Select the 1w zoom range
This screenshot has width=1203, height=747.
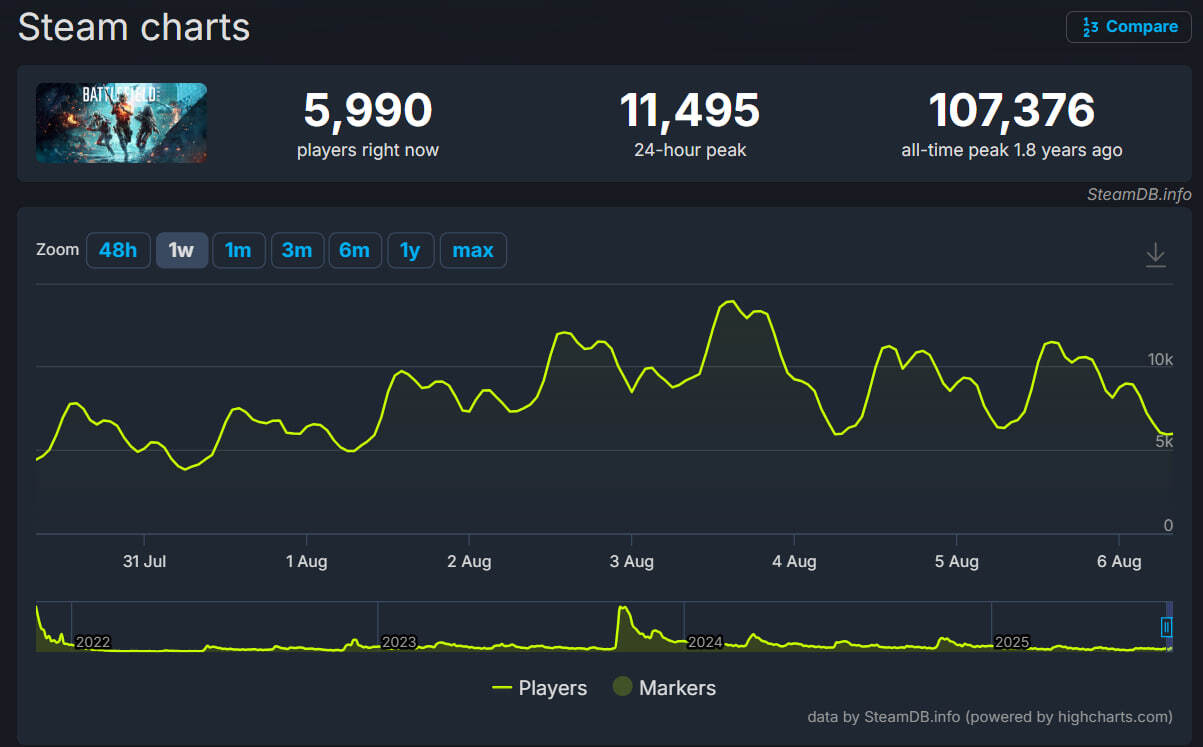[x=181, y=250]
